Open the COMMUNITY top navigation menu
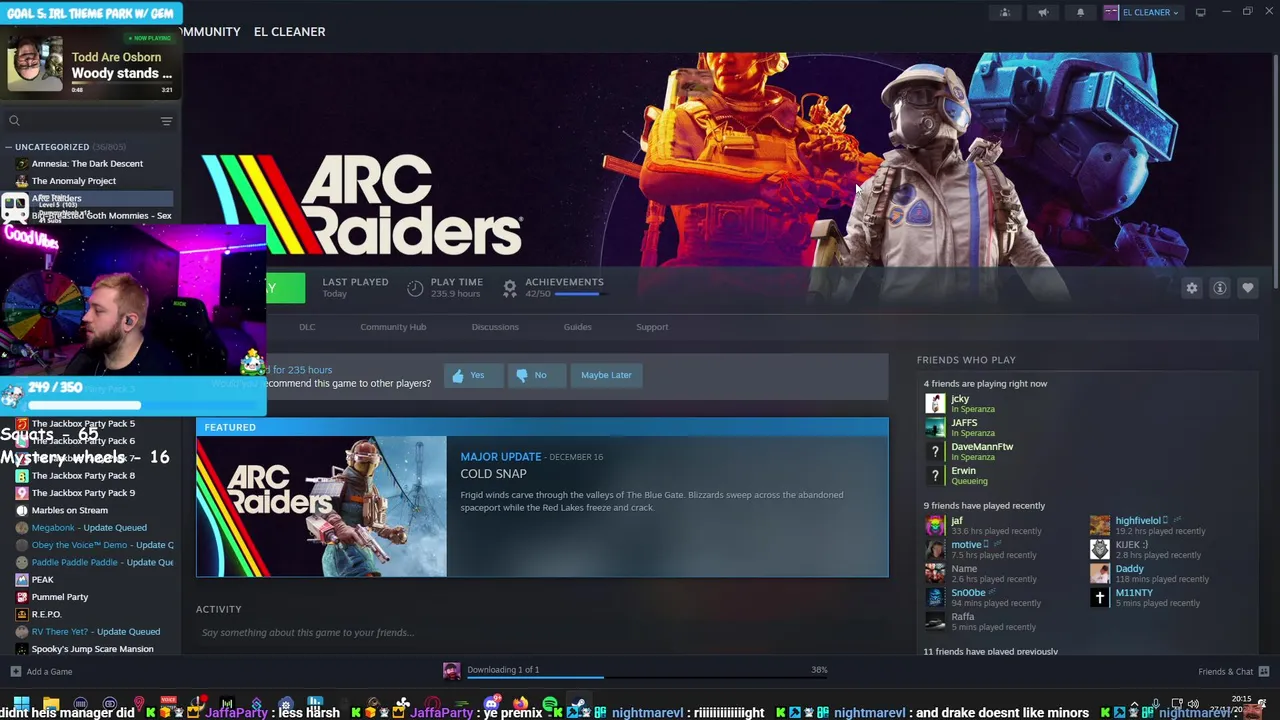 pyautogui.click(x=210, y=32)
